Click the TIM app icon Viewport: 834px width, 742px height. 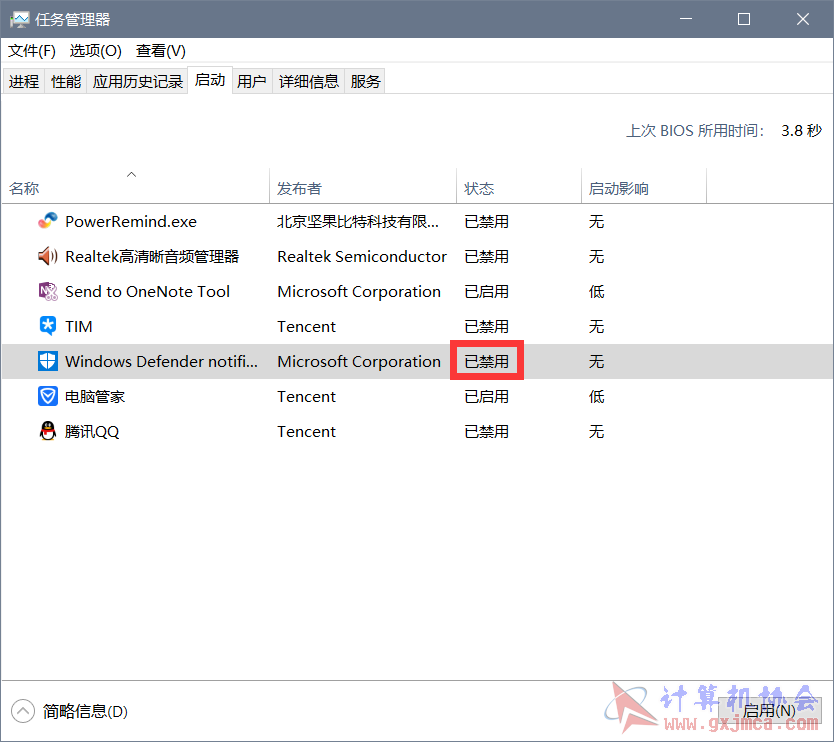click(47, 326)
